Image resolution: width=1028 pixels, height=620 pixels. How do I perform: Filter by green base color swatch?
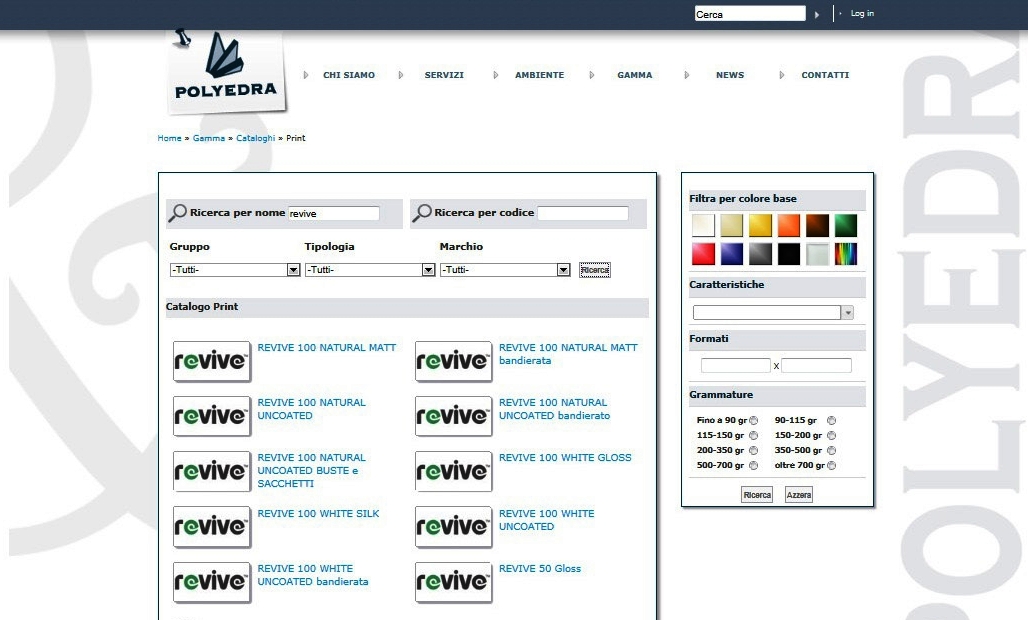coord(846,225)
